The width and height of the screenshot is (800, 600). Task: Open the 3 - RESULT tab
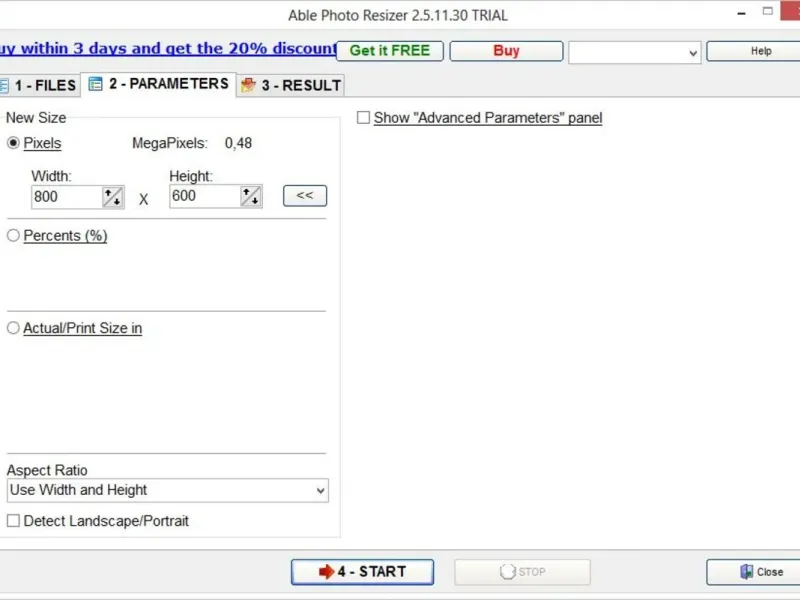click(x=291, y=85)
